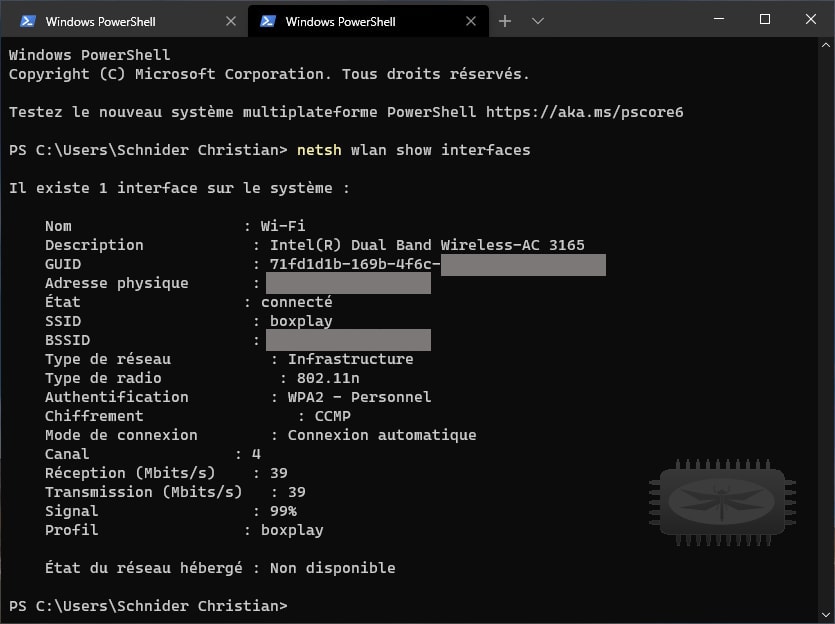Click the 'Réception (Mbits/s)' label
The height and width of the screenshot is (624, 835).
[130, 473]
